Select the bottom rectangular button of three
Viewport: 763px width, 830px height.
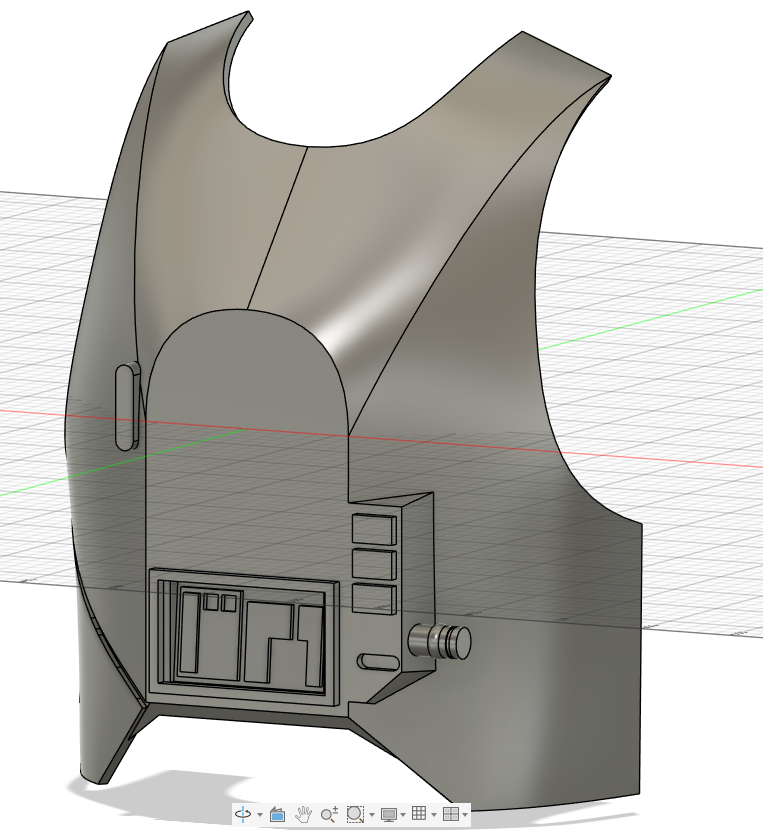[x=373, y=598]
